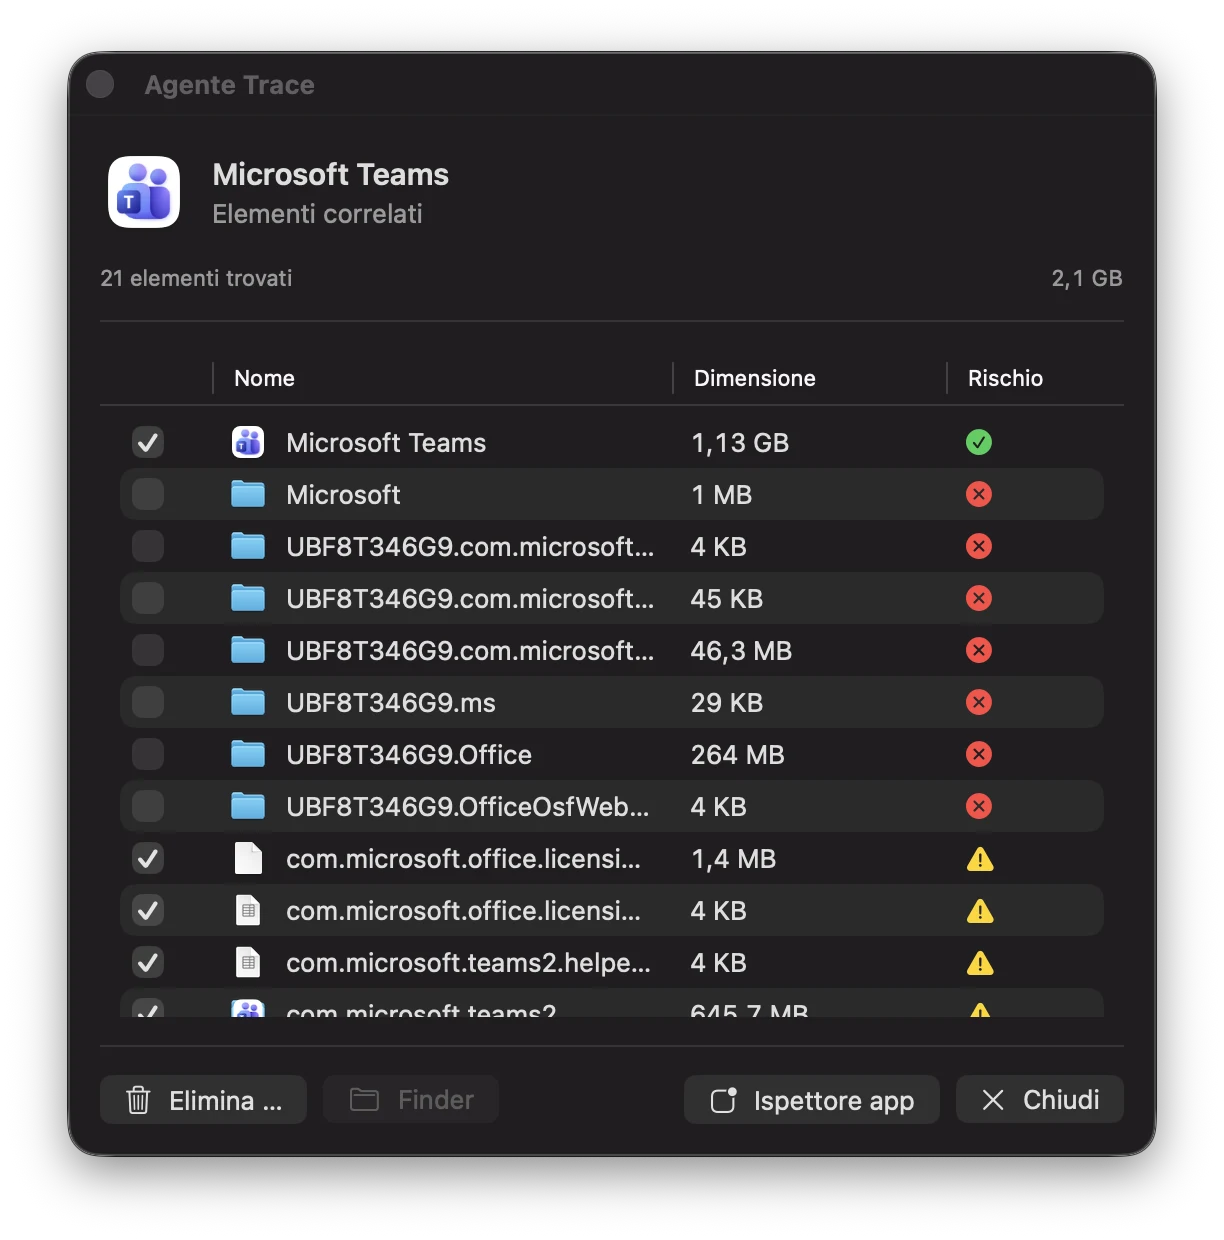This screenshot has height=1240, width=1224.
Task: Click the UBF8T346G9.ms folder icon
Action: 248,702
